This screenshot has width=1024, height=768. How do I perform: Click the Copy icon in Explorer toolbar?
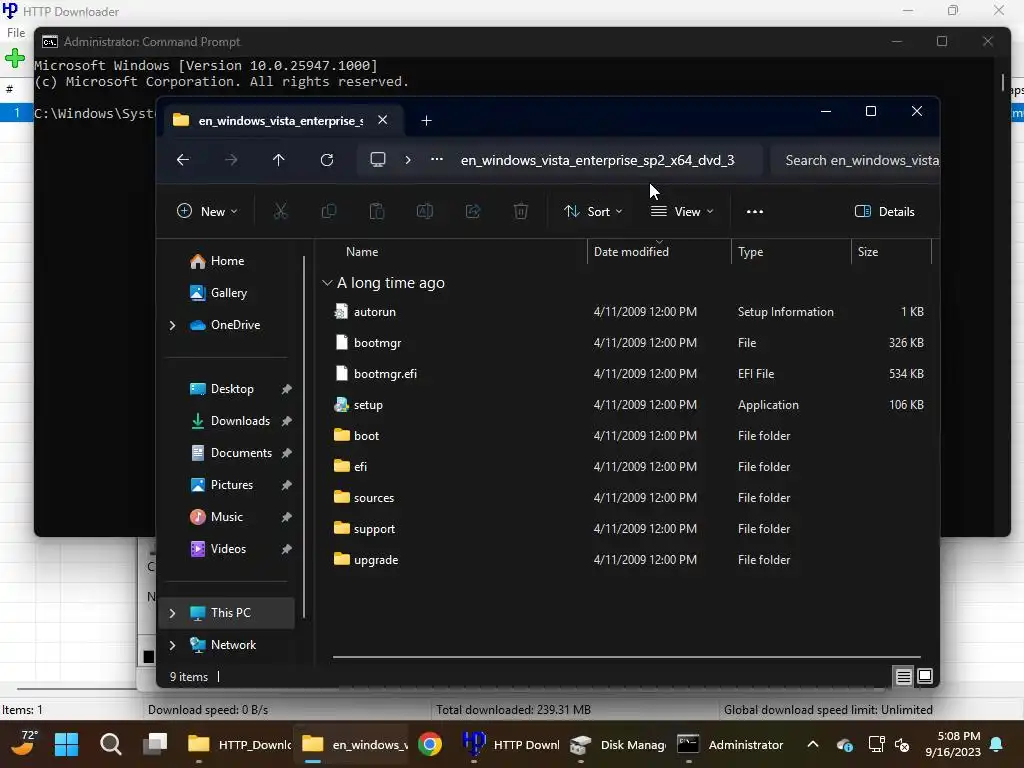coord(328,212)
